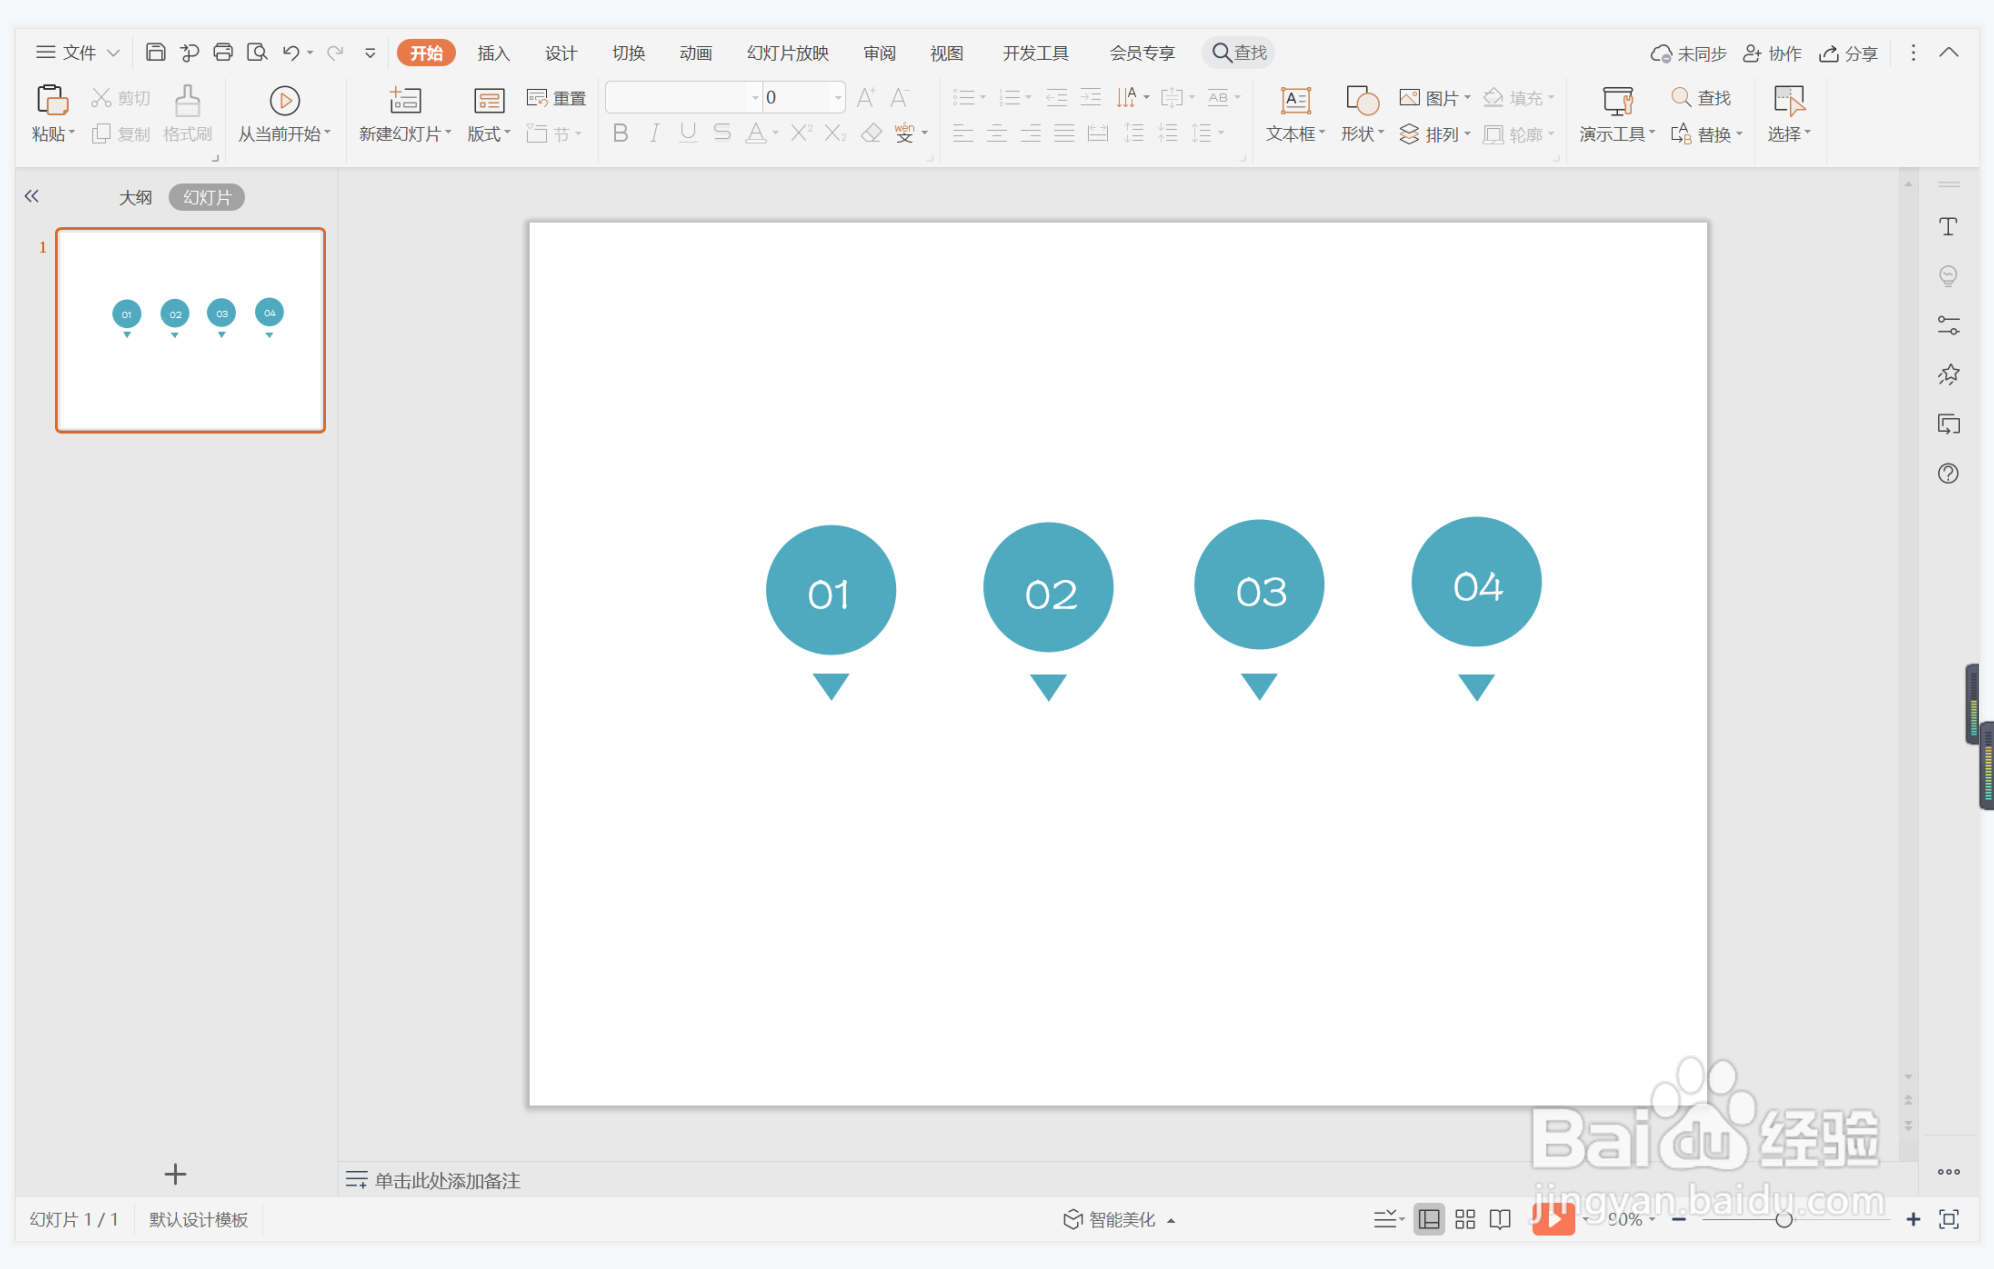
Task: Click the orange play slideshow icon in status bar
Action: point(1552,1218)
